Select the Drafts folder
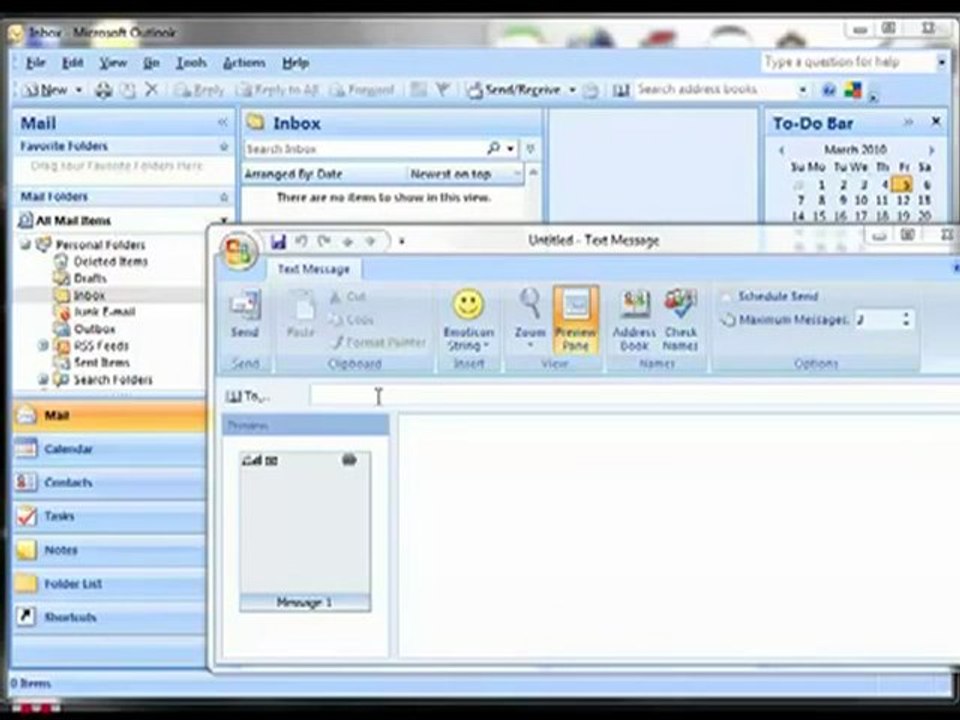The height and width of the screenshot is (720, 960). (x=90, y=279)
